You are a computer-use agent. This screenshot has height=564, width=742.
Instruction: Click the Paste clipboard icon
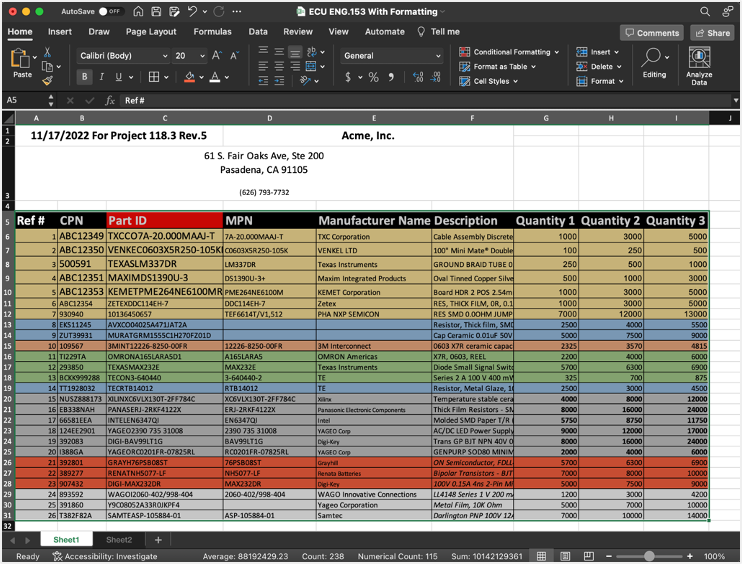(20, 58)
